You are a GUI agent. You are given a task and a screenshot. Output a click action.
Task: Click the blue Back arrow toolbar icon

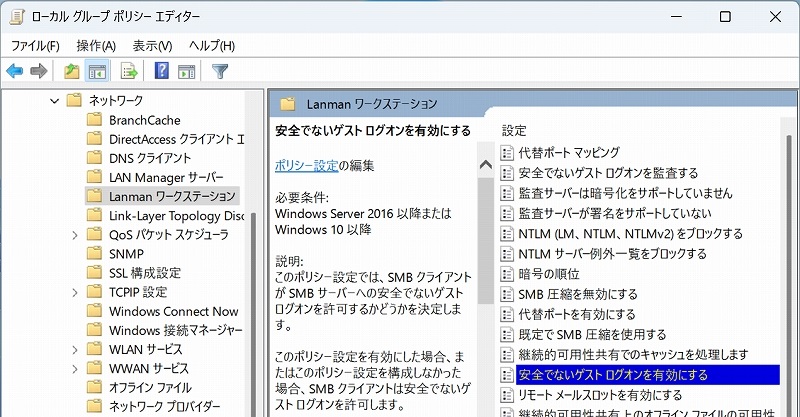point(15,71)
